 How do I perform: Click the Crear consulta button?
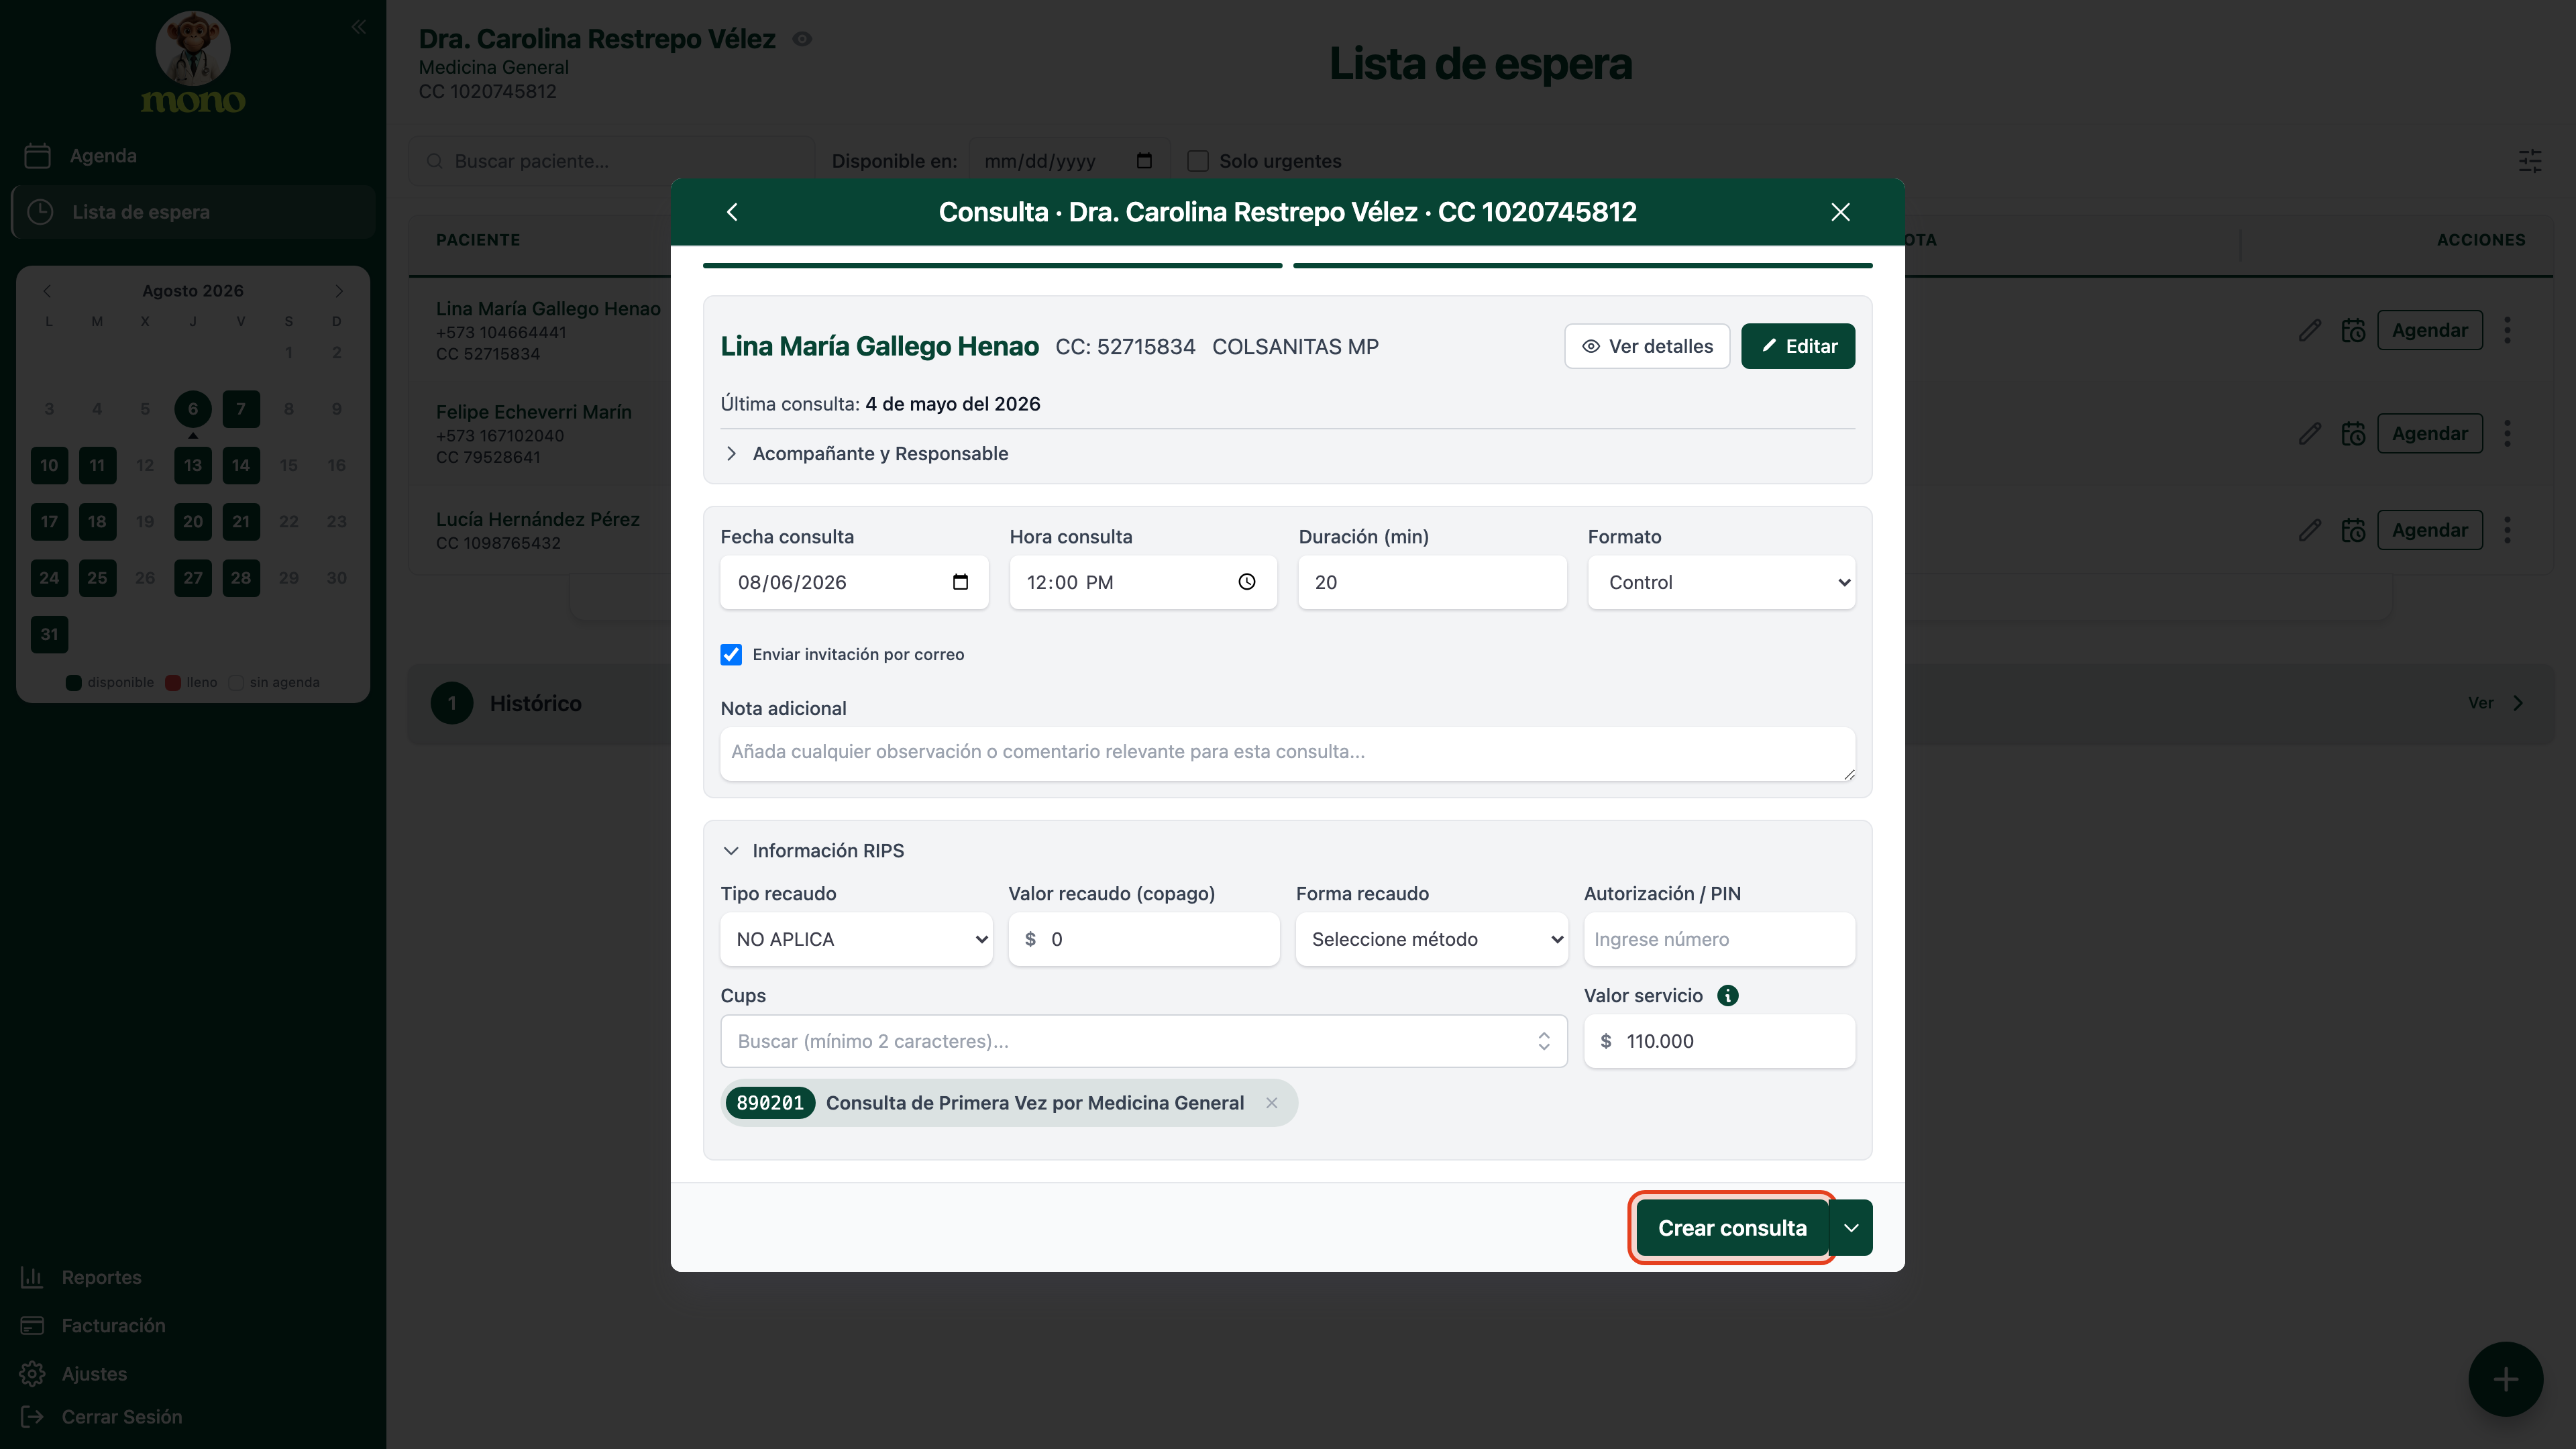[1732, 1228]
